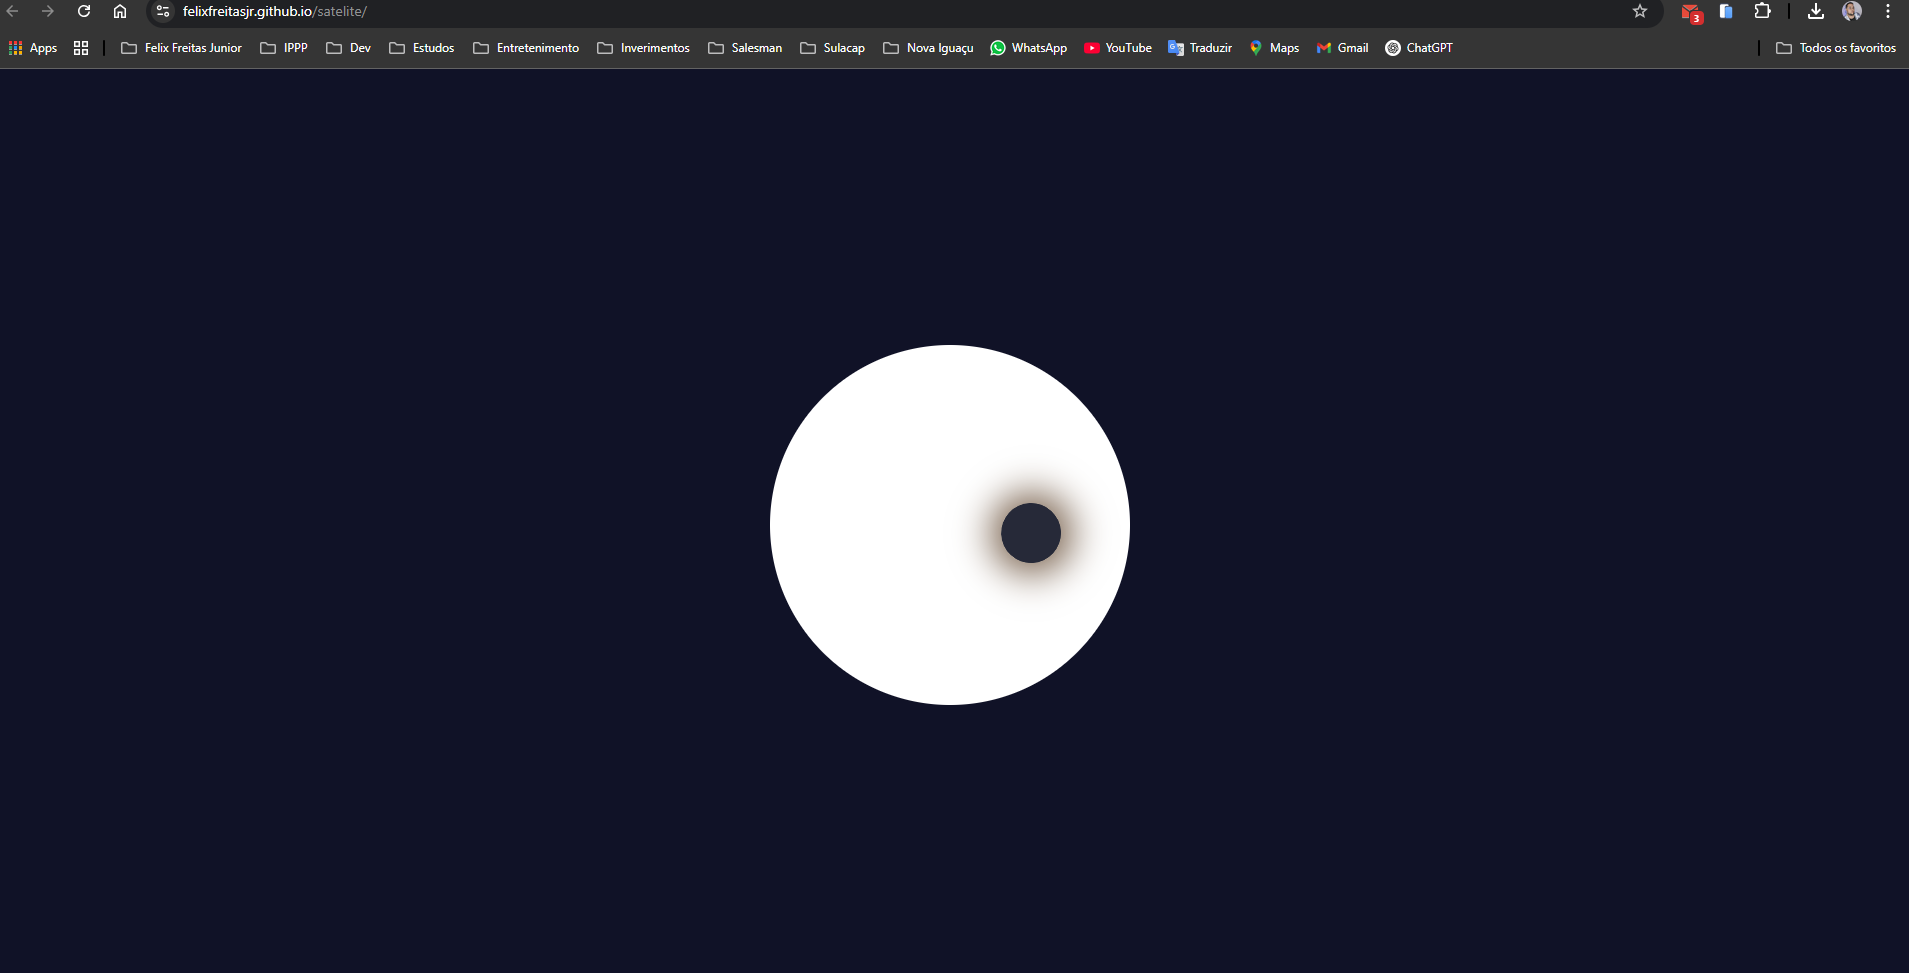Go forward with the browser forward arrow
This screenshot has width=1909, height=973.
48,11
